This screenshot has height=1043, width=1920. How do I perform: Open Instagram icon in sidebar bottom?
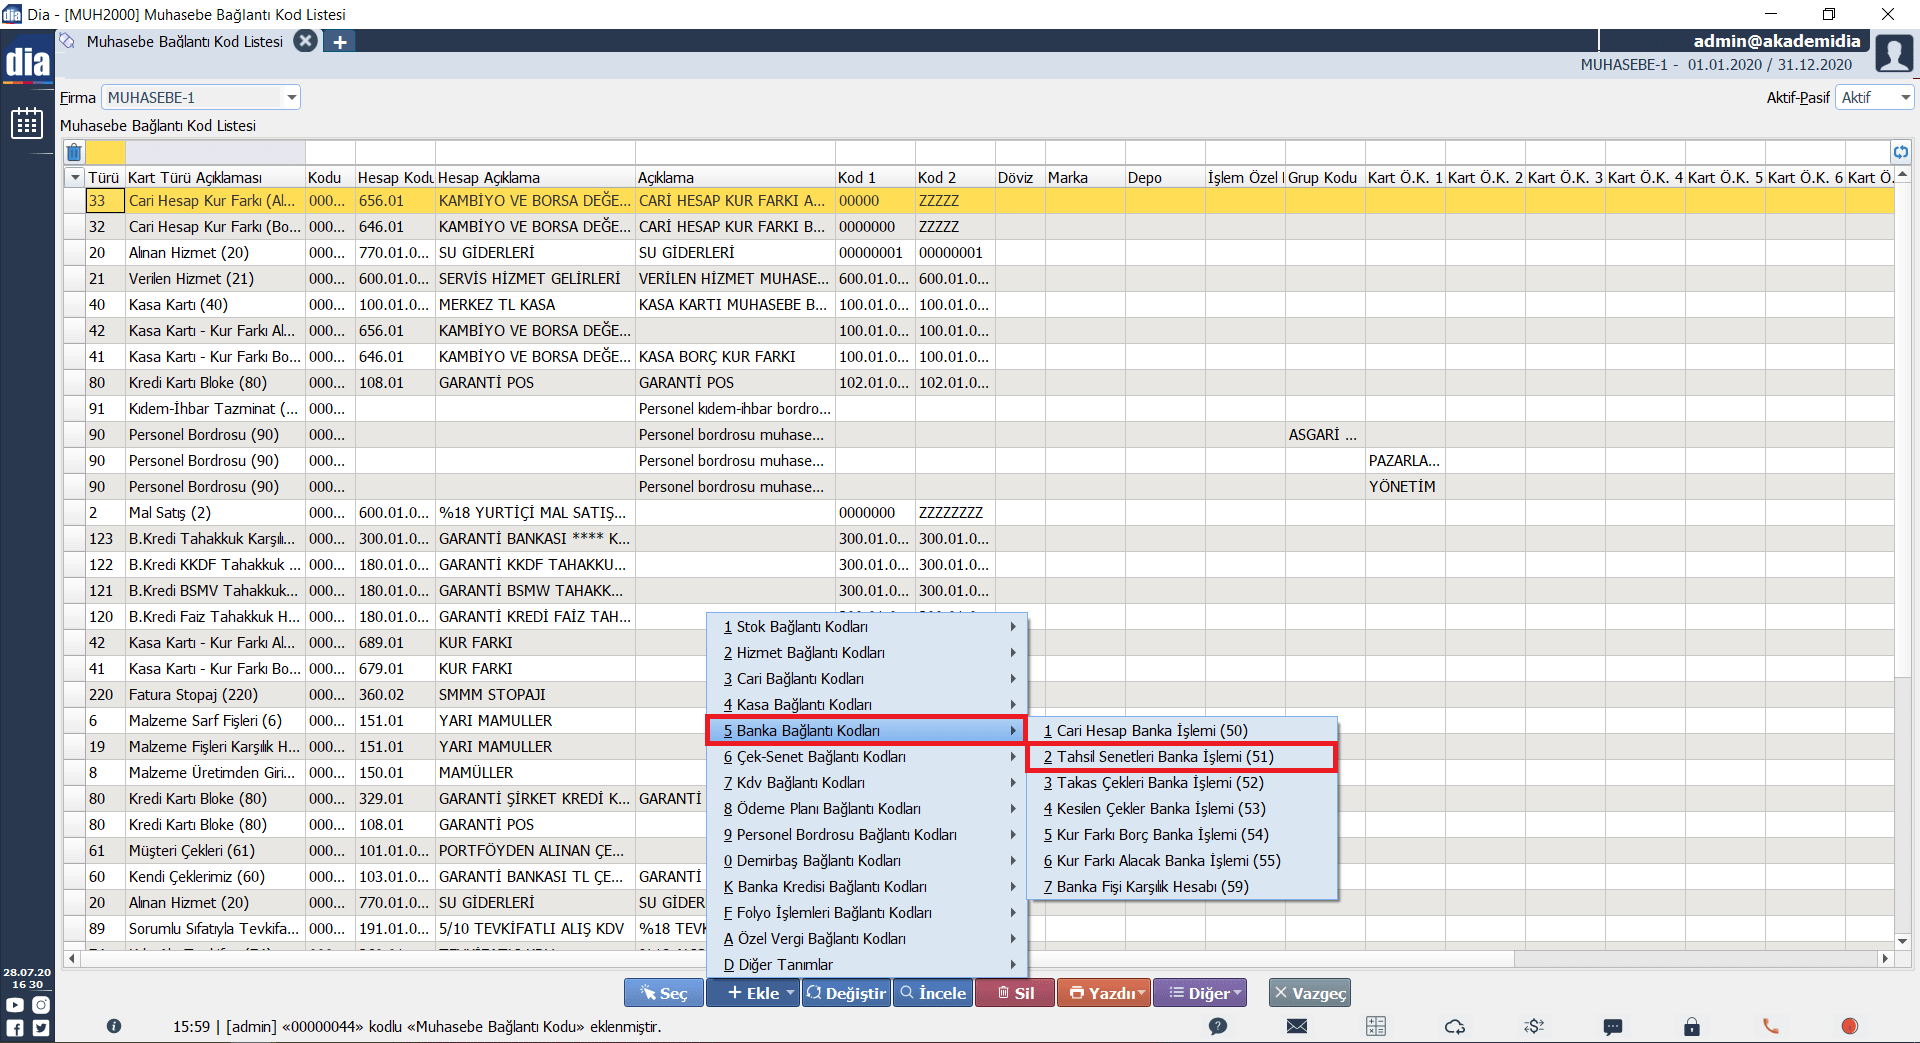(41, 1005)
